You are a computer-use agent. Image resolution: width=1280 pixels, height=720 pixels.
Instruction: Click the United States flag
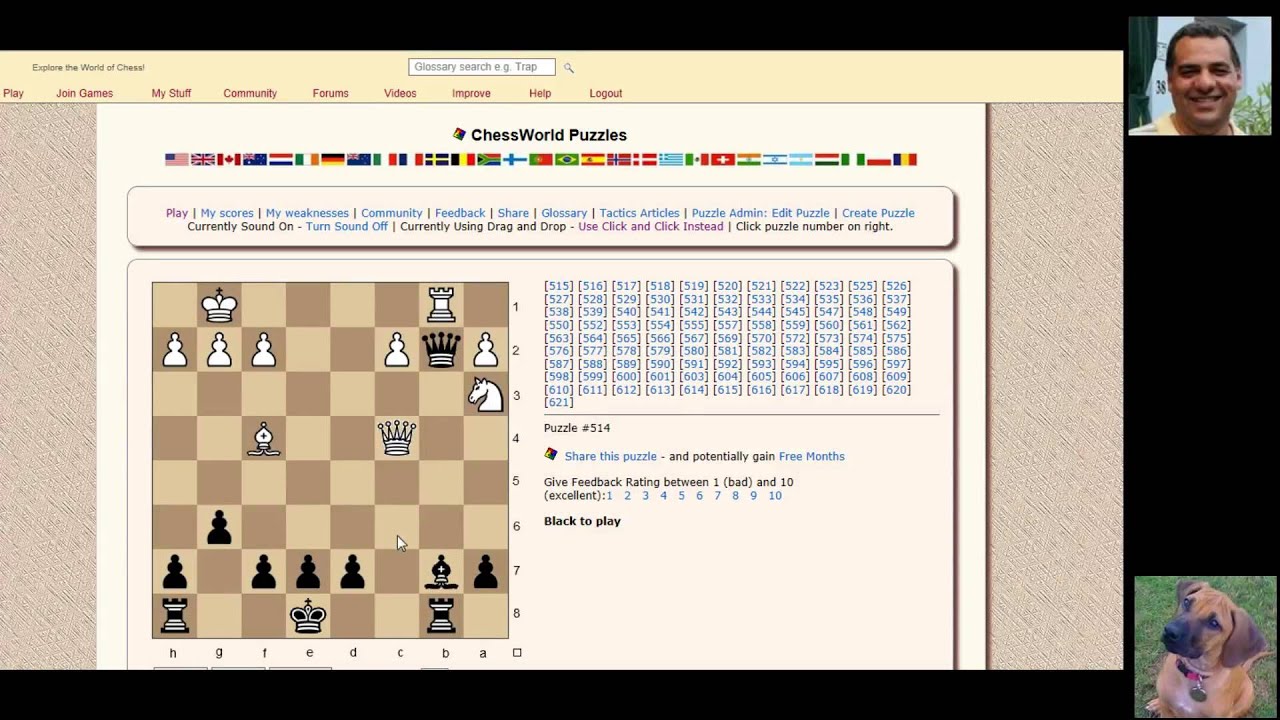pos(177,160)
